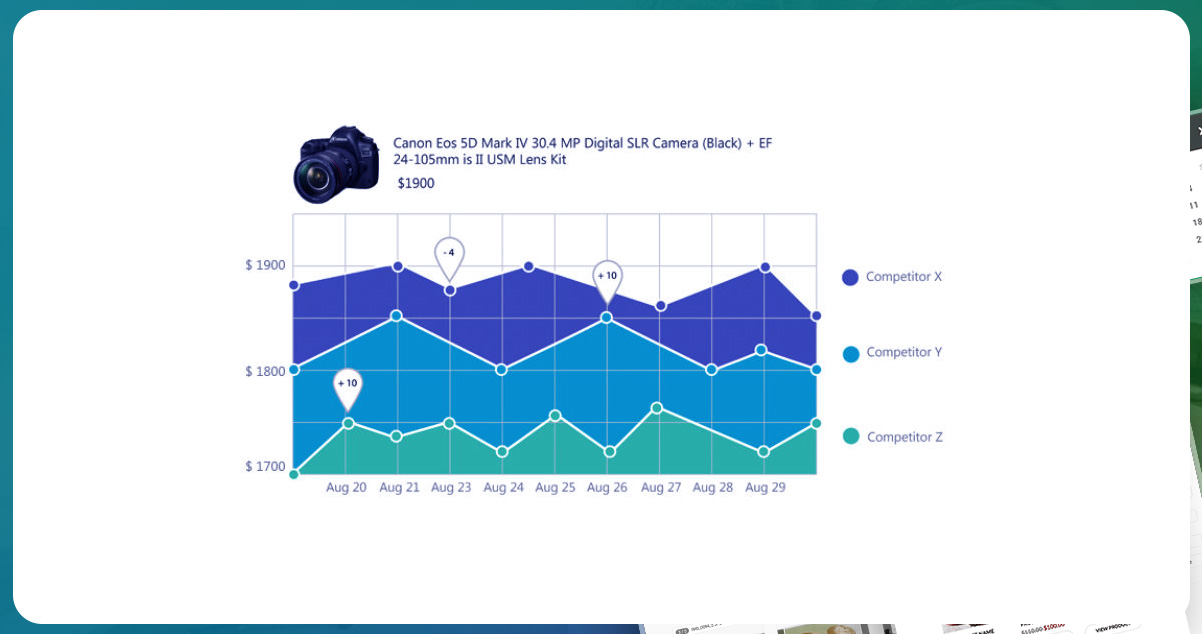Click the 'Aug 20' x-axis label
The width and height of the screenshot is (1202, 634).
346,488
